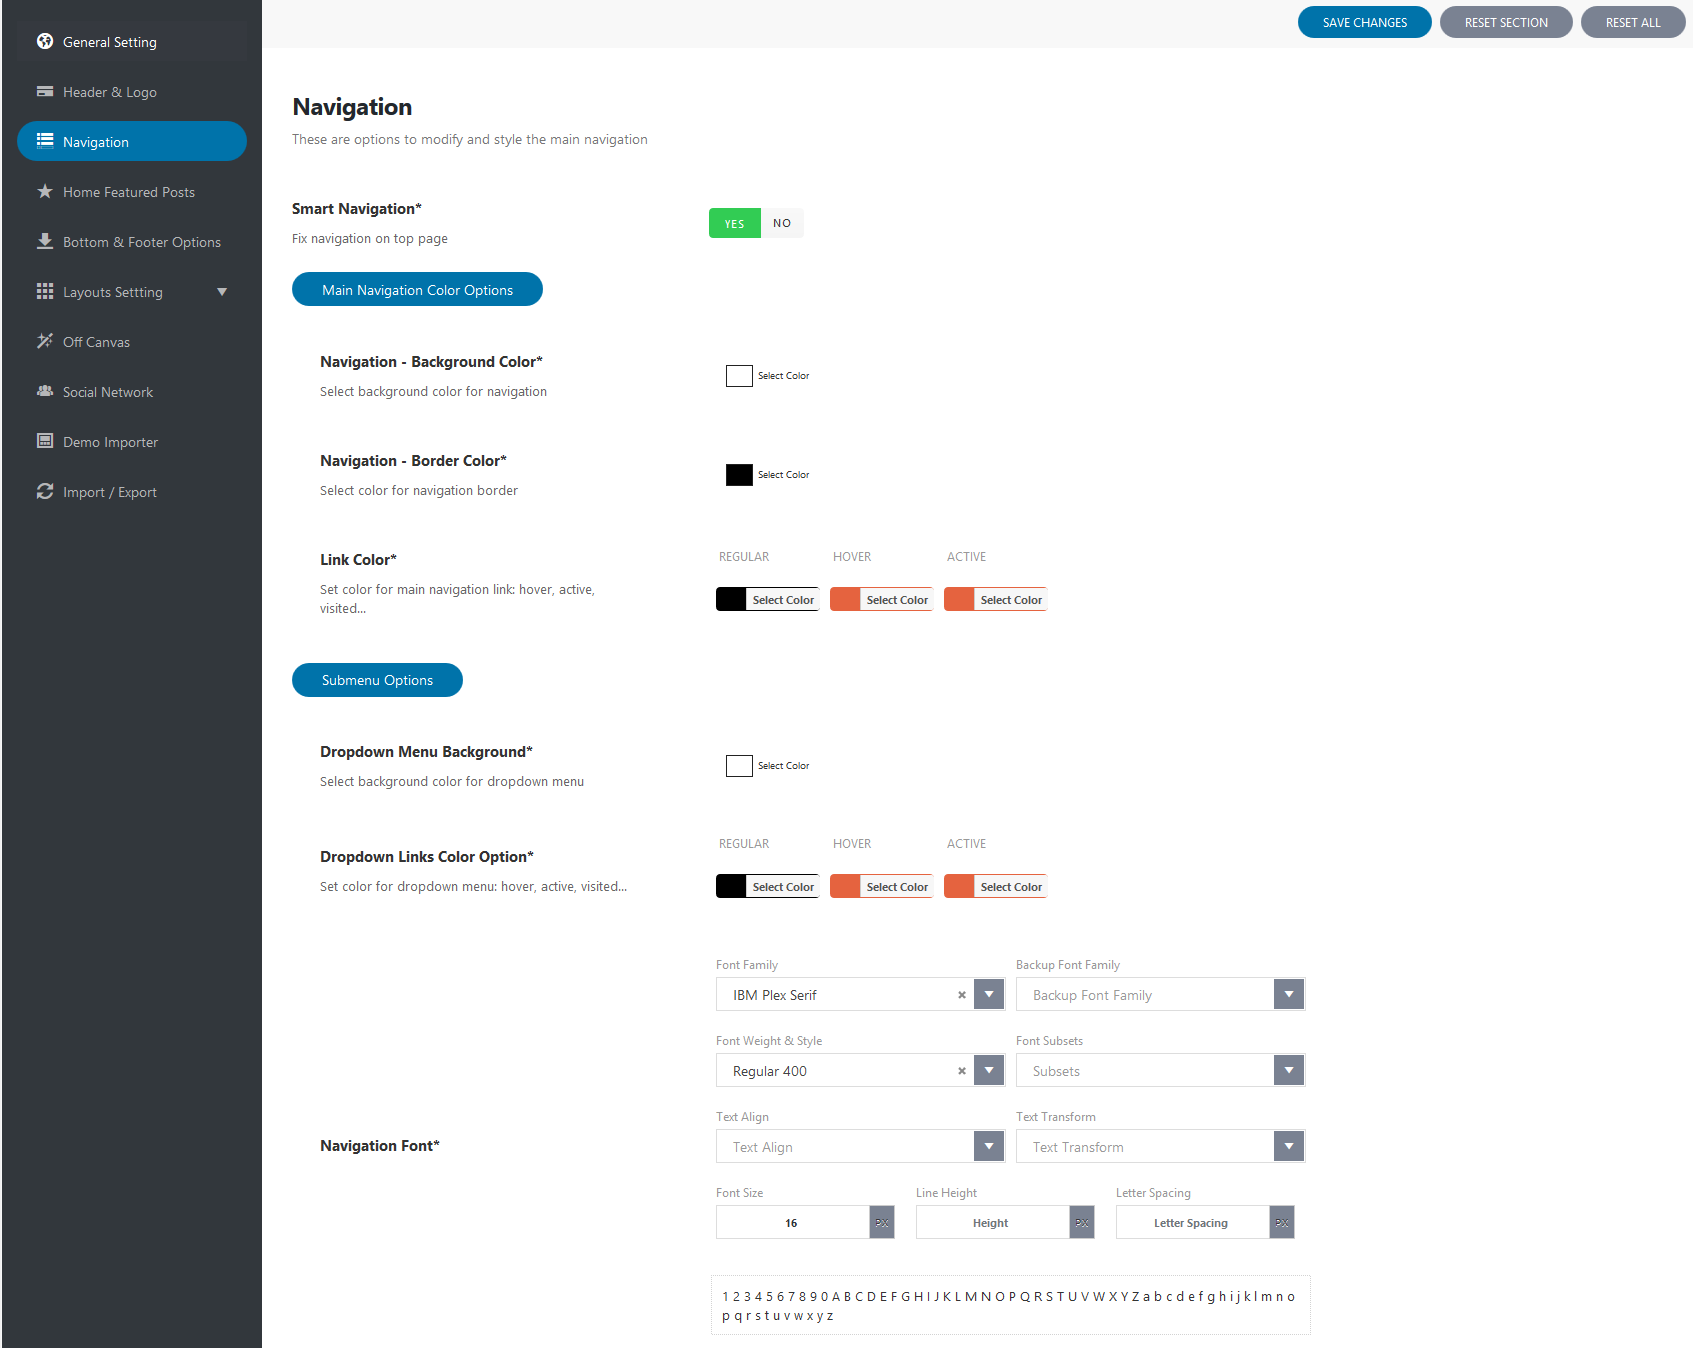Click the Header & Logo sidebar icon
Image resolution: width=1693 pixels, height=1348 pixels.
(x=45, y=91)
